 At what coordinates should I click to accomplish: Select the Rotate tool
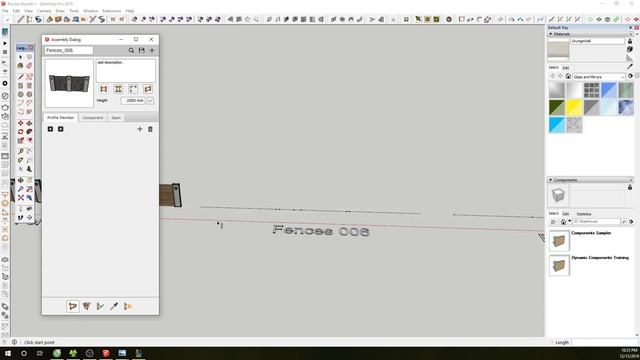tap(20, 132)
